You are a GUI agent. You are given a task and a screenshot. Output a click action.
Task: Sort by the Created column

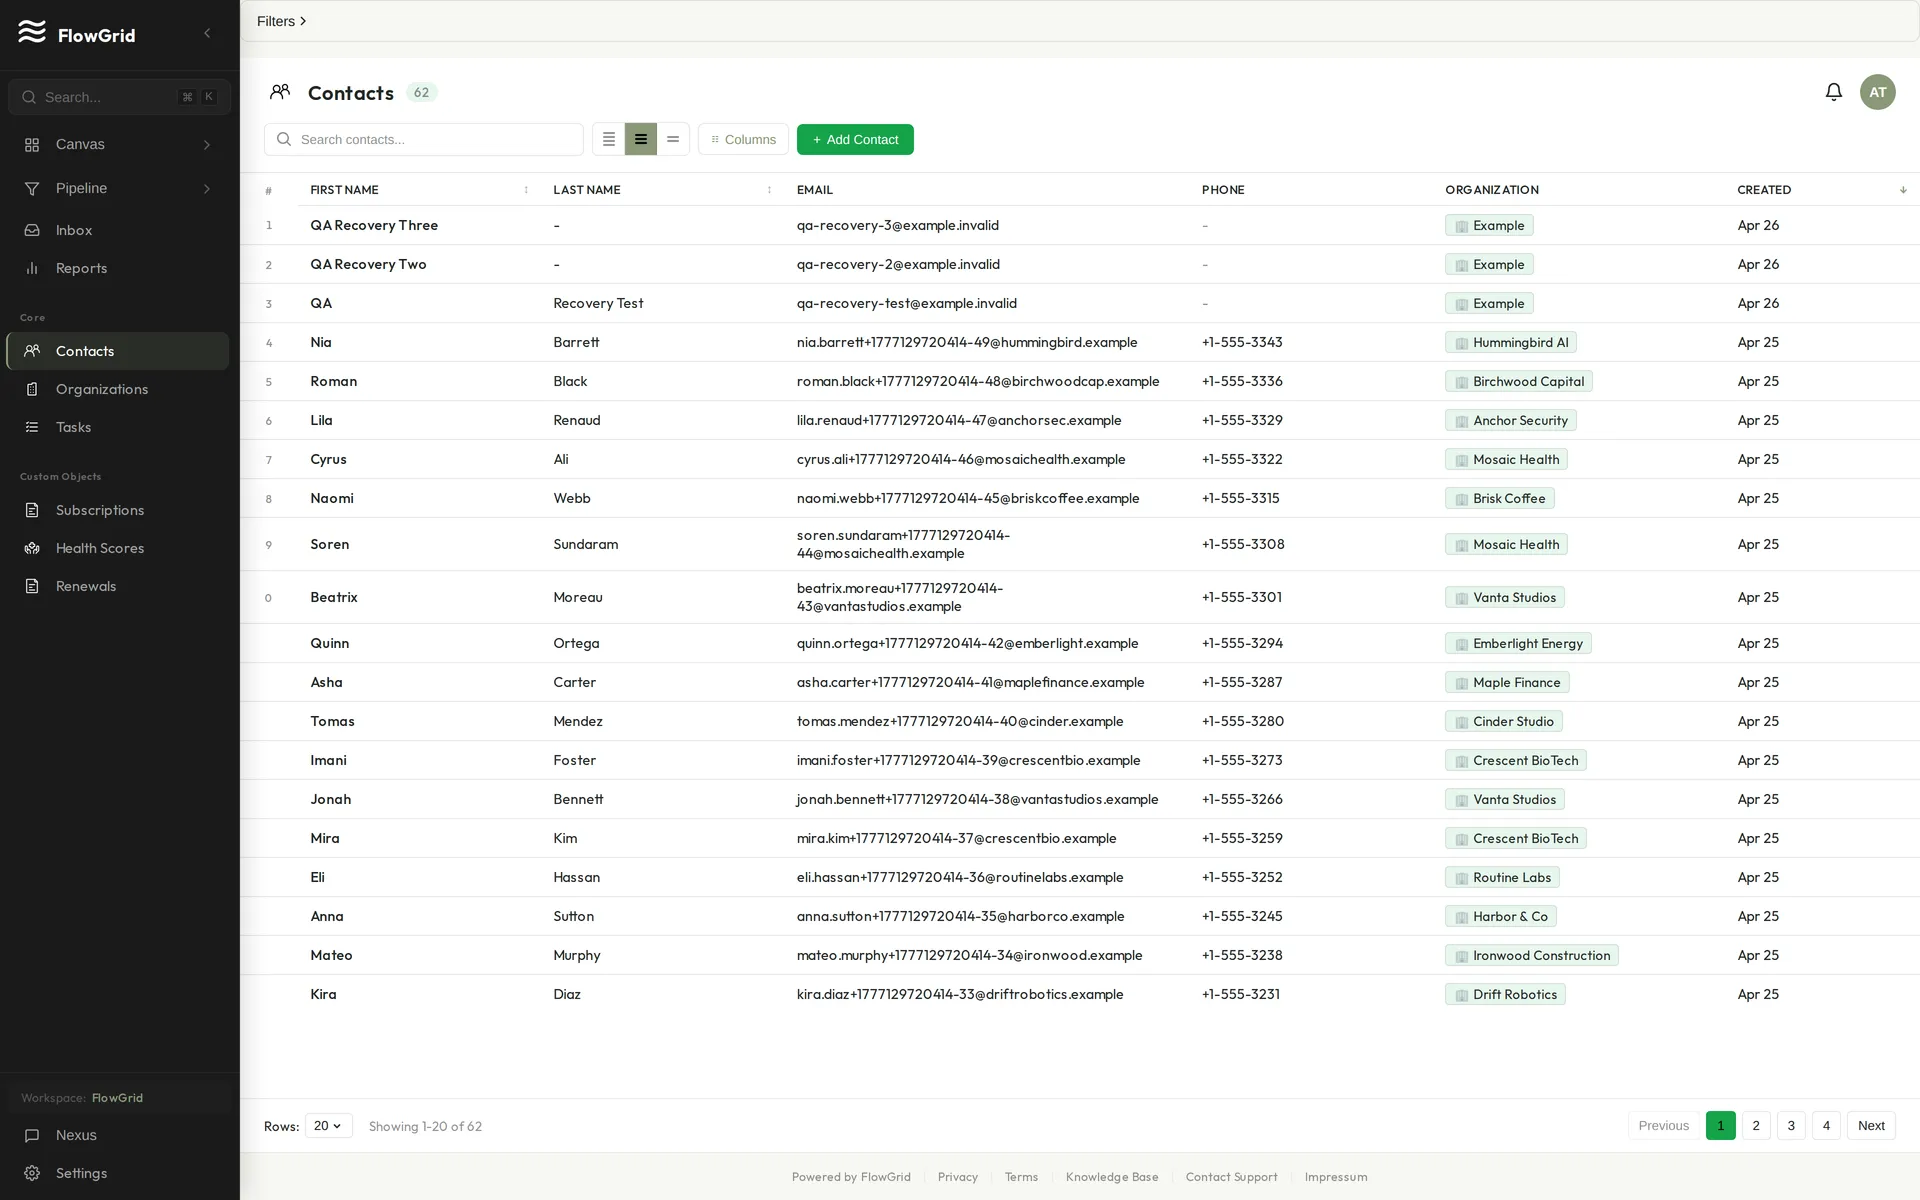(1764, 190)
